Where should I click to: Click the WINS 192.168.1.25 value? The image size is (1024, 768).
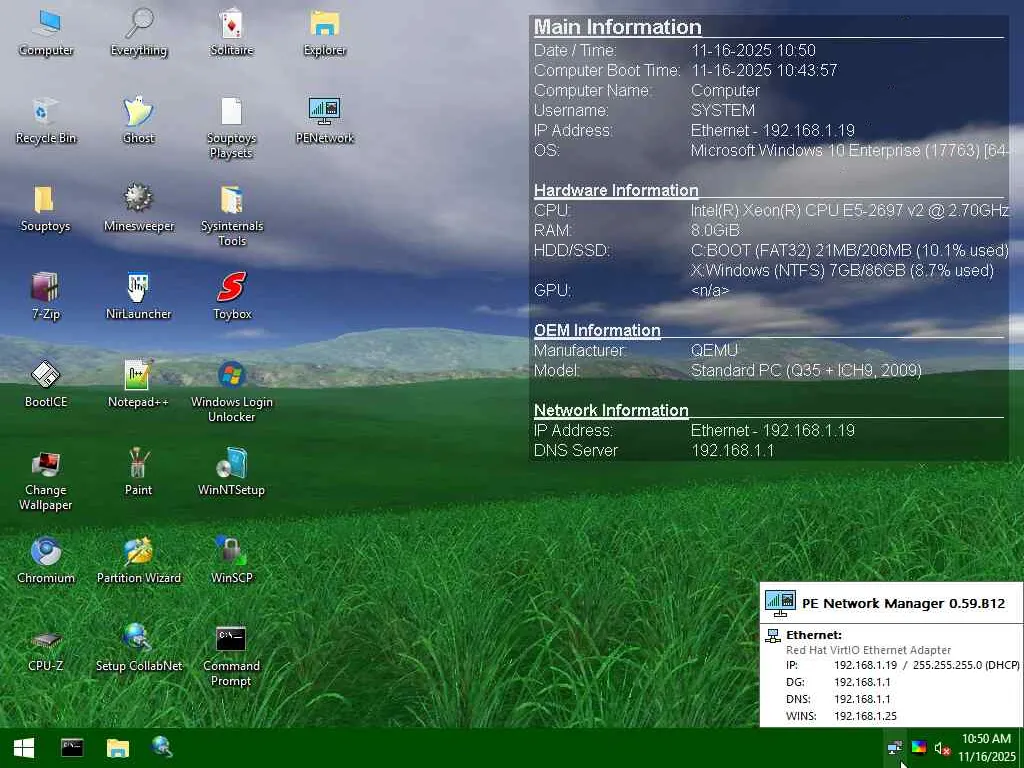point(865,716)
